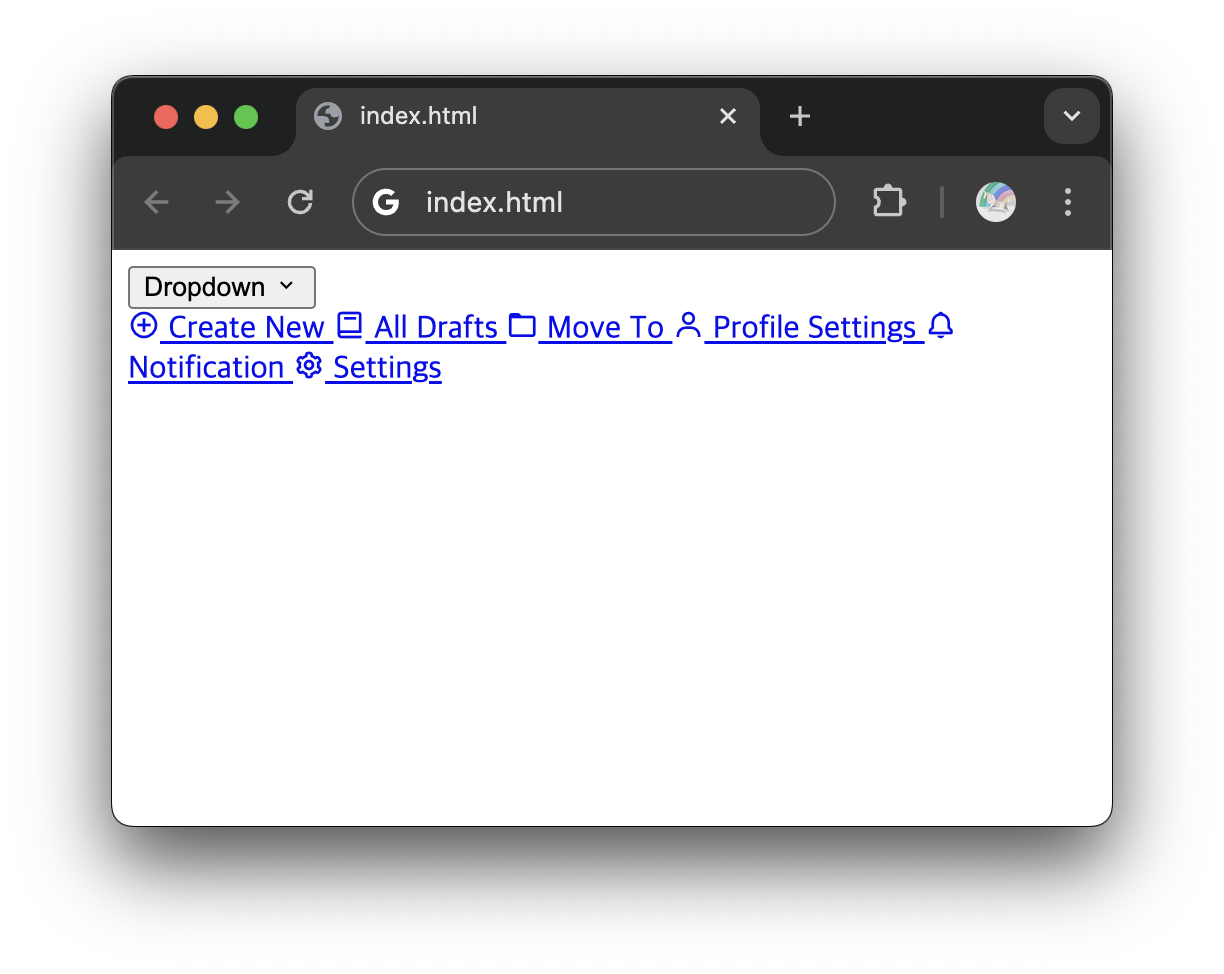This screenshot has width=1224, height=974.
Task: Go forward with the browser forward arrow
Action: pos(228,203)
